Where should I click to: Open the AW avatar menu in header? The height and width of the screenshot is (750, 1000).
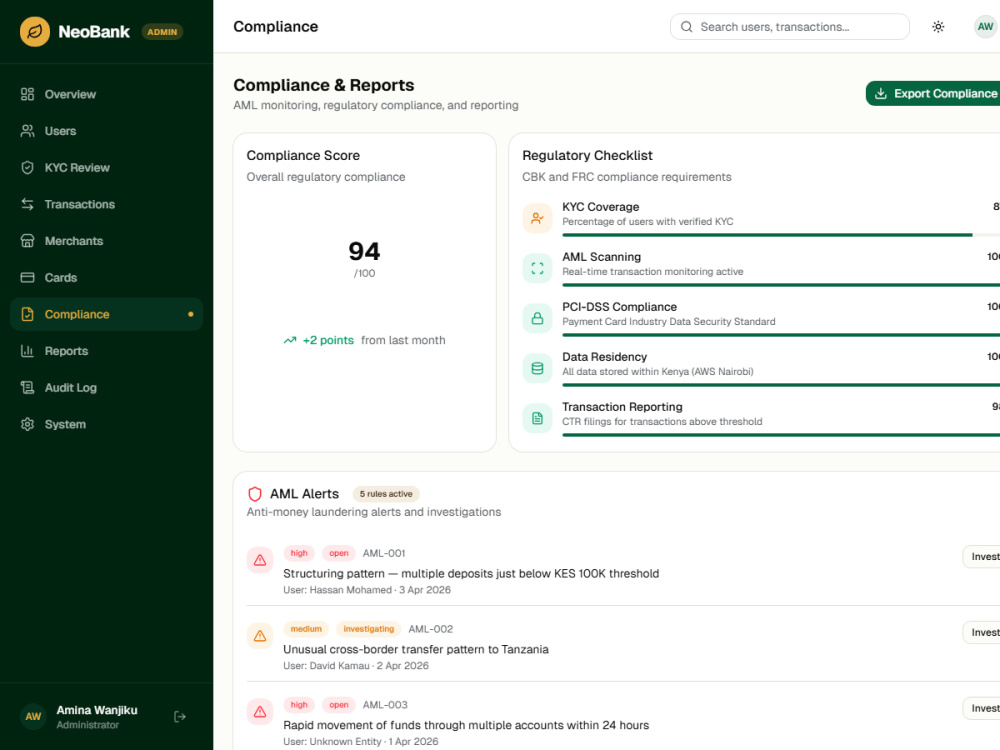pyautogui.click(x=985, y=27)
